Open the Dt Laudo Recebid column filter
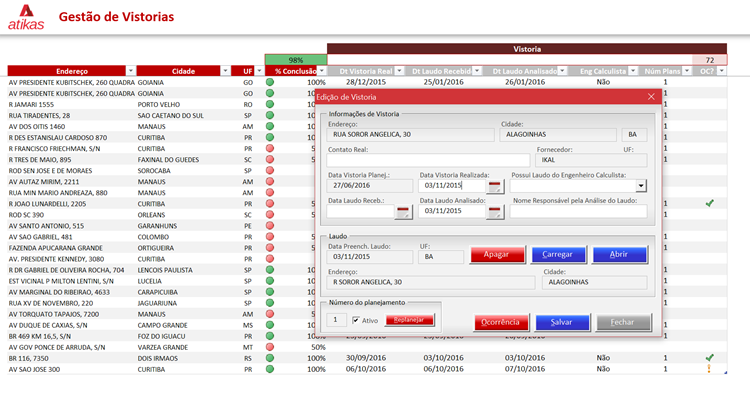This screenshot has height=403, width=750. [477, 71]
